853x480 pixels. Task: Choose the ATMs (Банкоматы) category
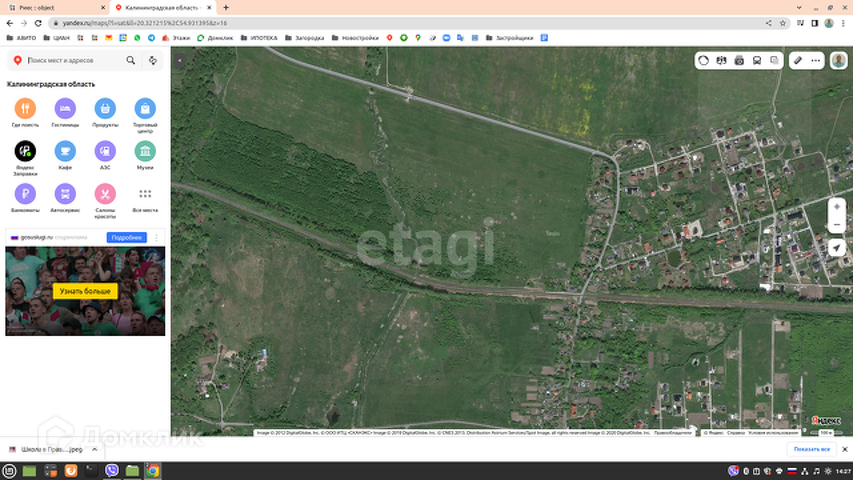(25, 194)
